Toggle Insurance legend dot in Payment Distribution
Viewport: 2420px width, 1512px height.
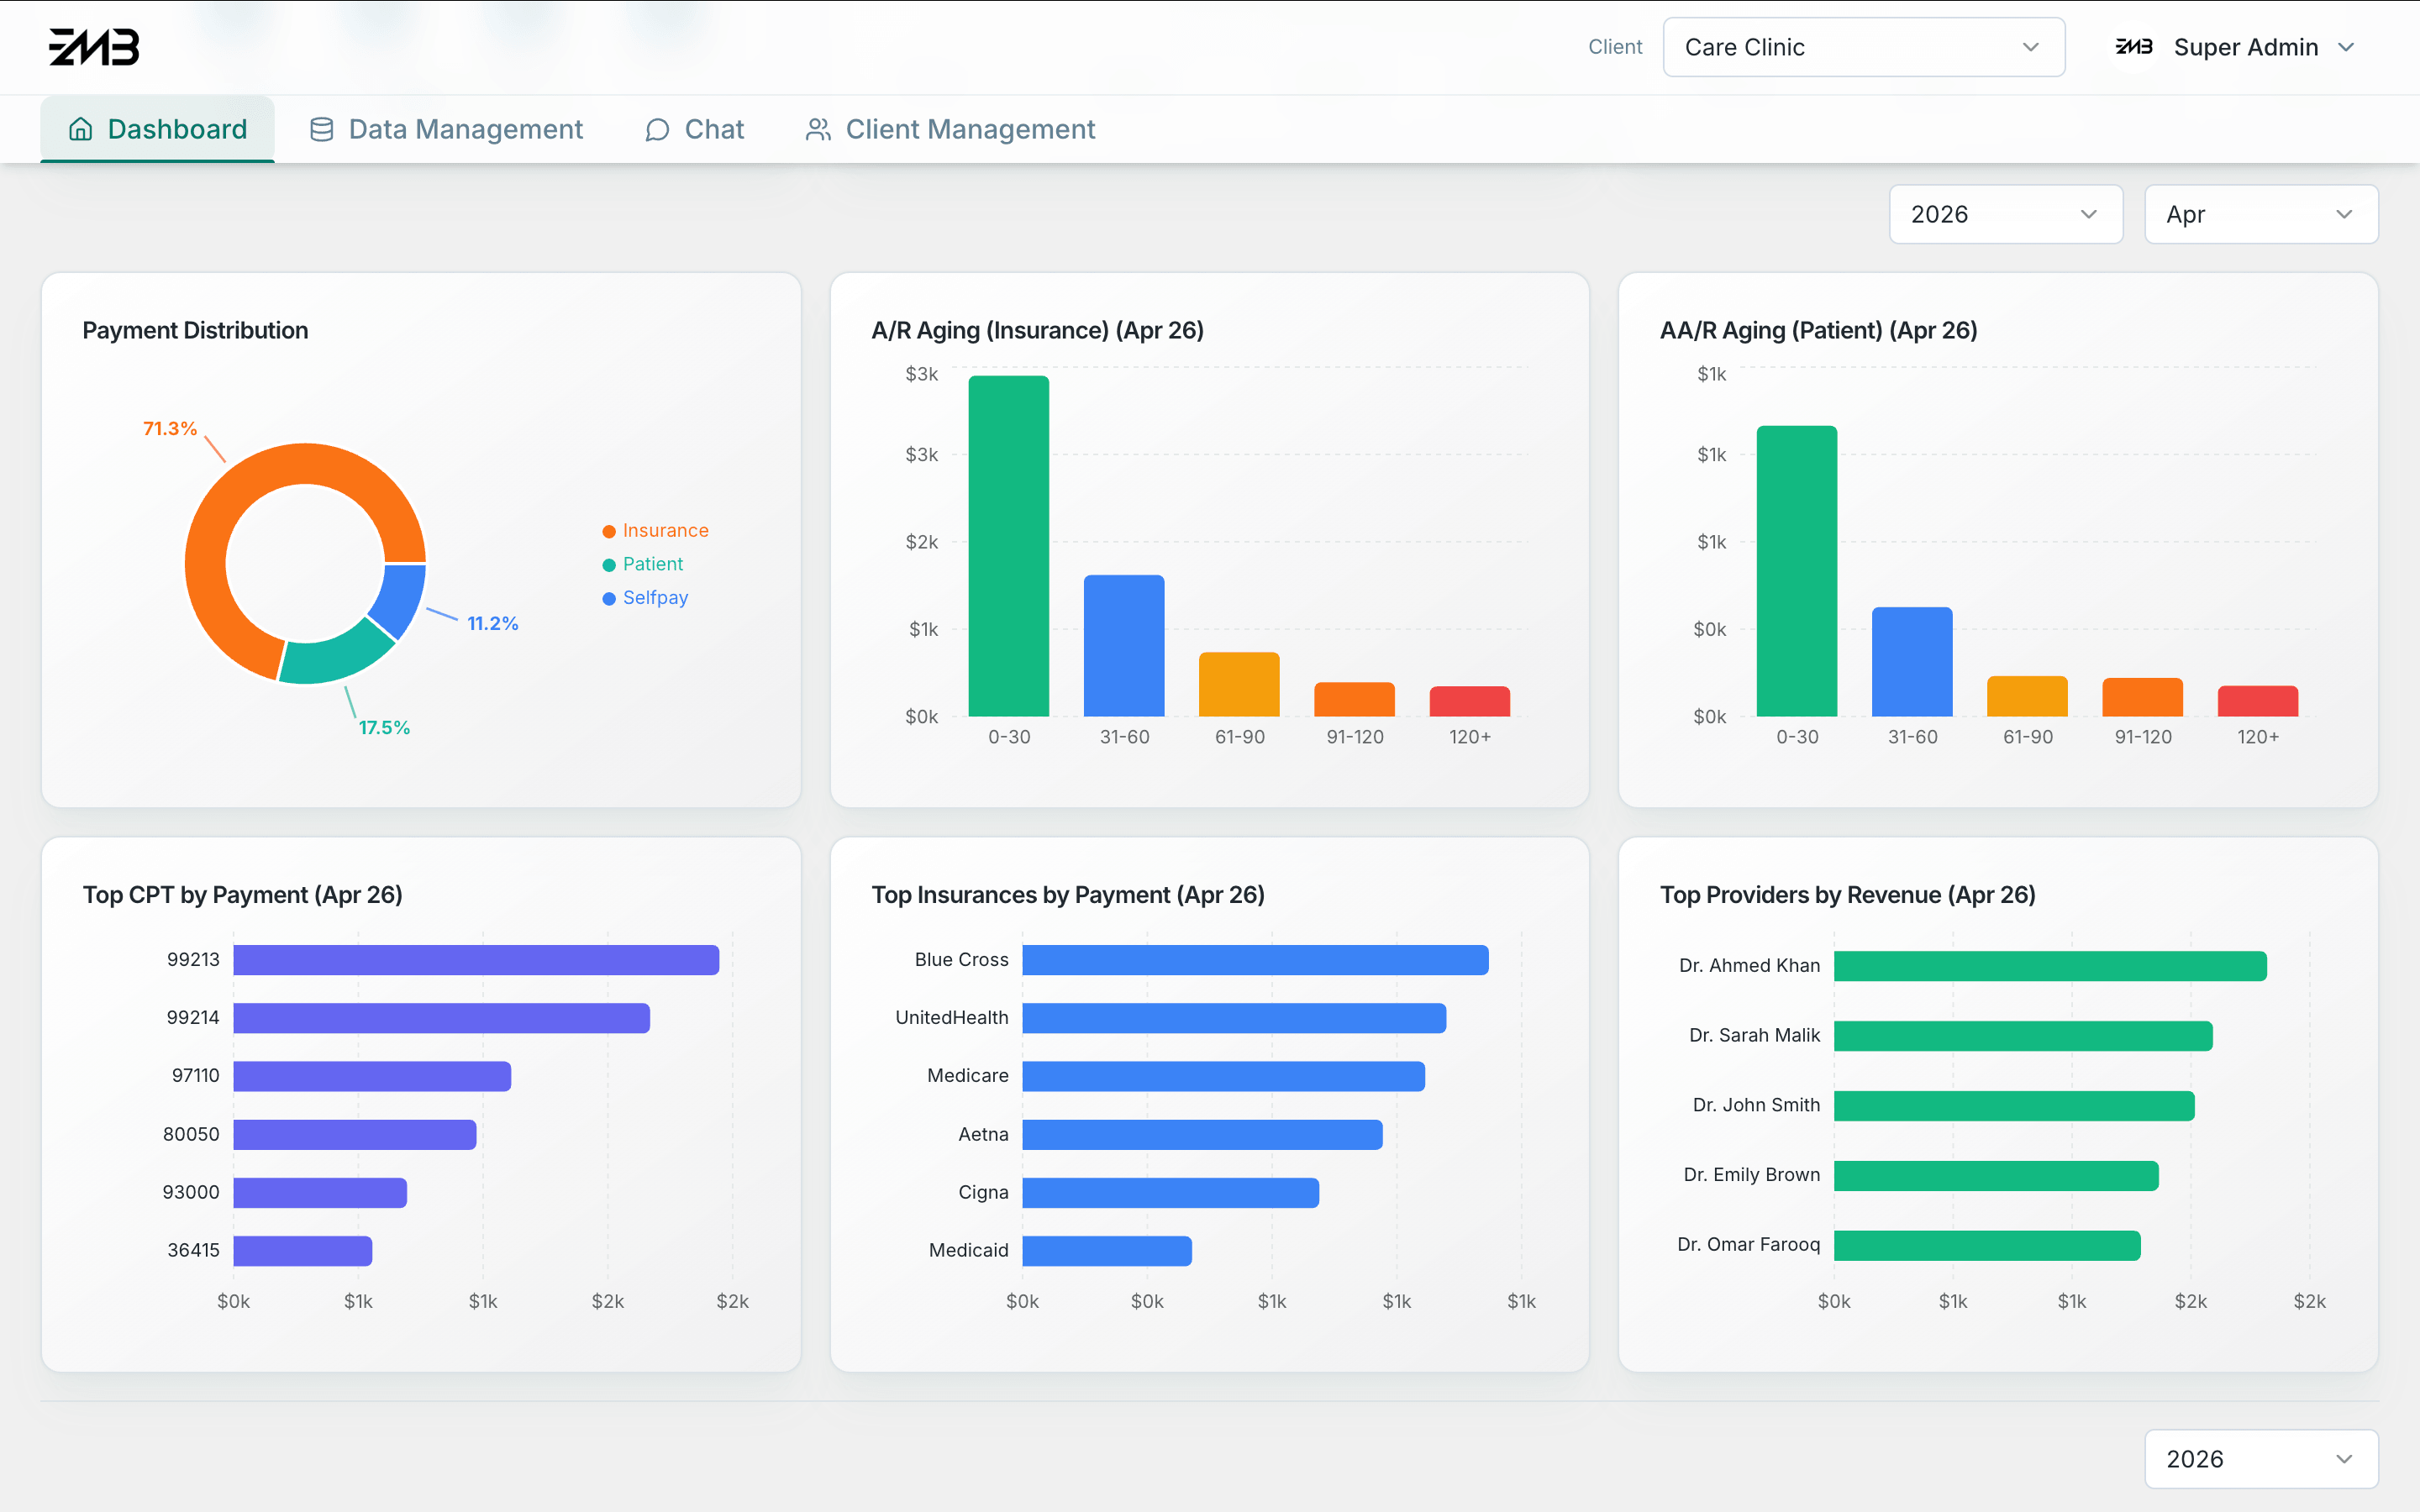pyautogui.click(x=609, y=531)
